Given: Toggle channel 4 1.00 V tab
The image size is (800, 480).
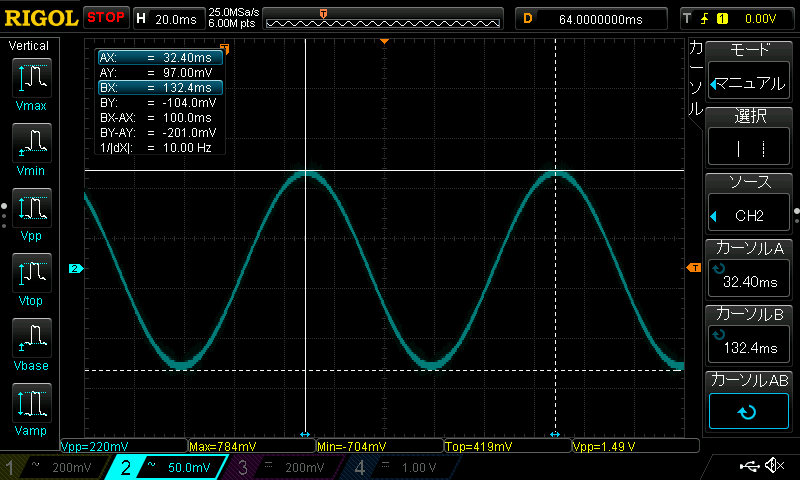Looking at the screenshot, I should pyautogui.click(x=401, y=467).
